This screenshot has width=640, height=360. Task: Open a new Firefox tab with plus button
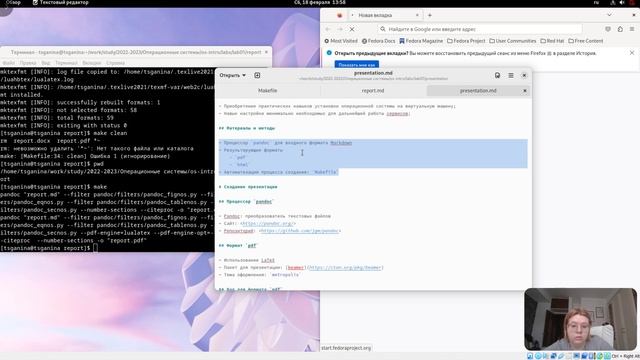(x=429, y=15)
